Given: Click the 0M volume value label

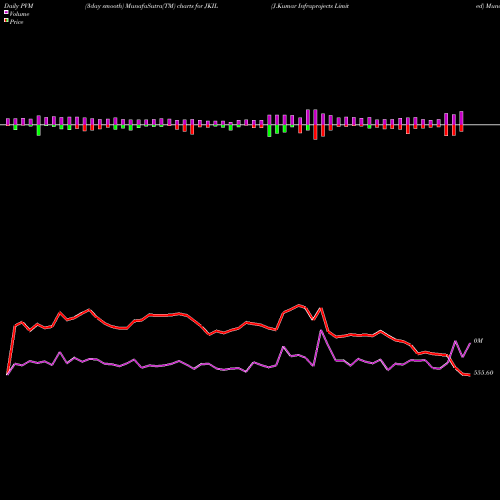Looking at the screenshot, I should click(x=478, y=341).
